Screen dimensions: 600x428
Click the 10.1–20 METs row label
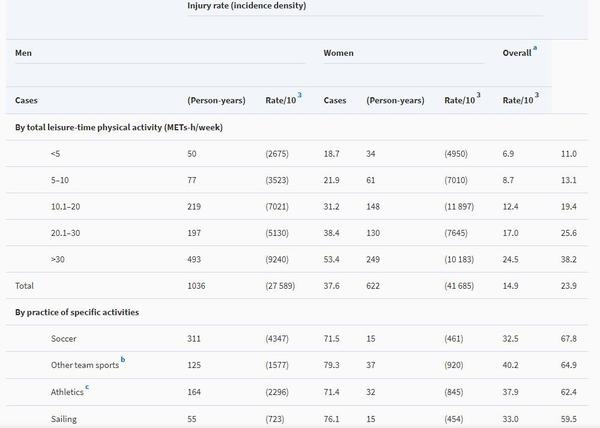[65, 207]
